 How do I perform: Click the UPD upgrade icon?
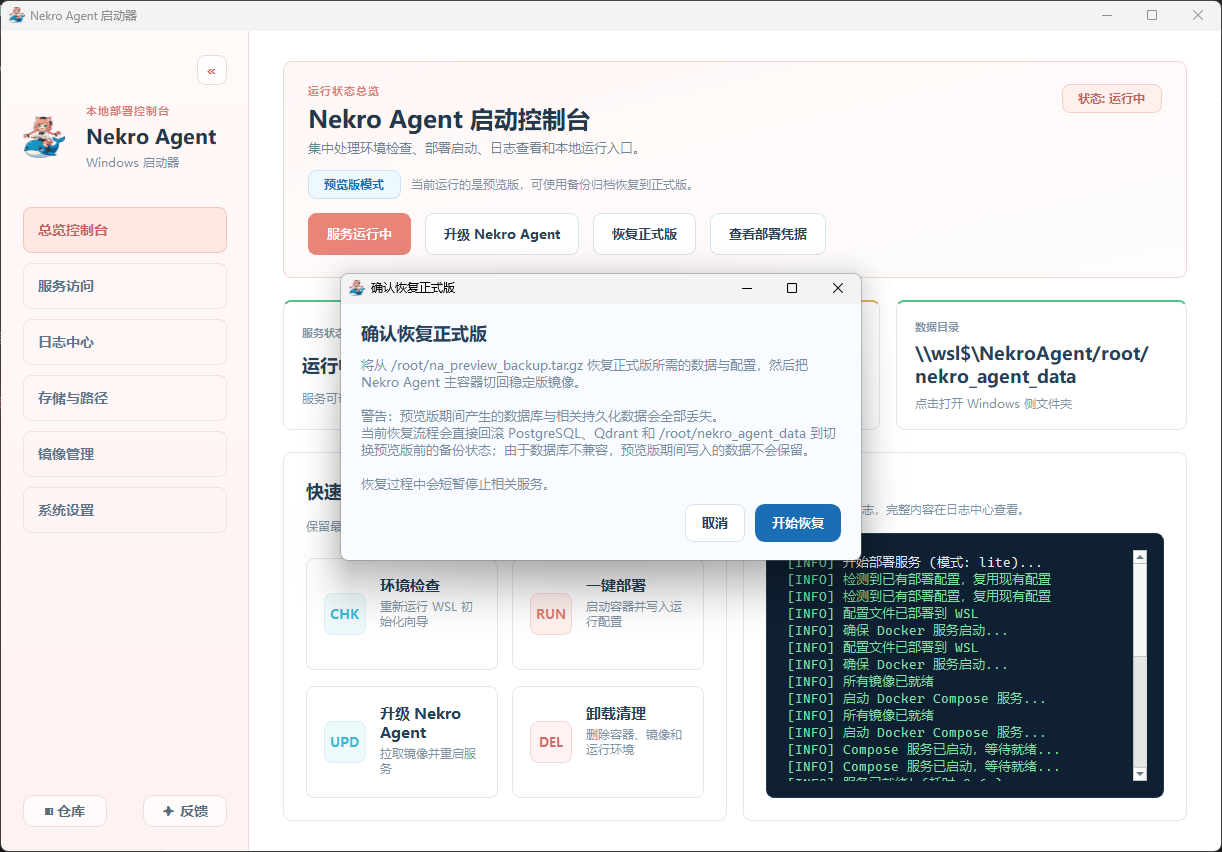[345, 742]
